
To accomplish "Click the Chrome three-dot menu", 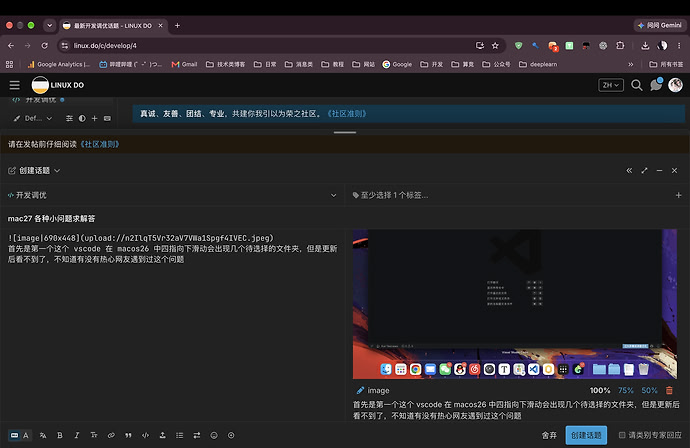I will click(679, 45).
